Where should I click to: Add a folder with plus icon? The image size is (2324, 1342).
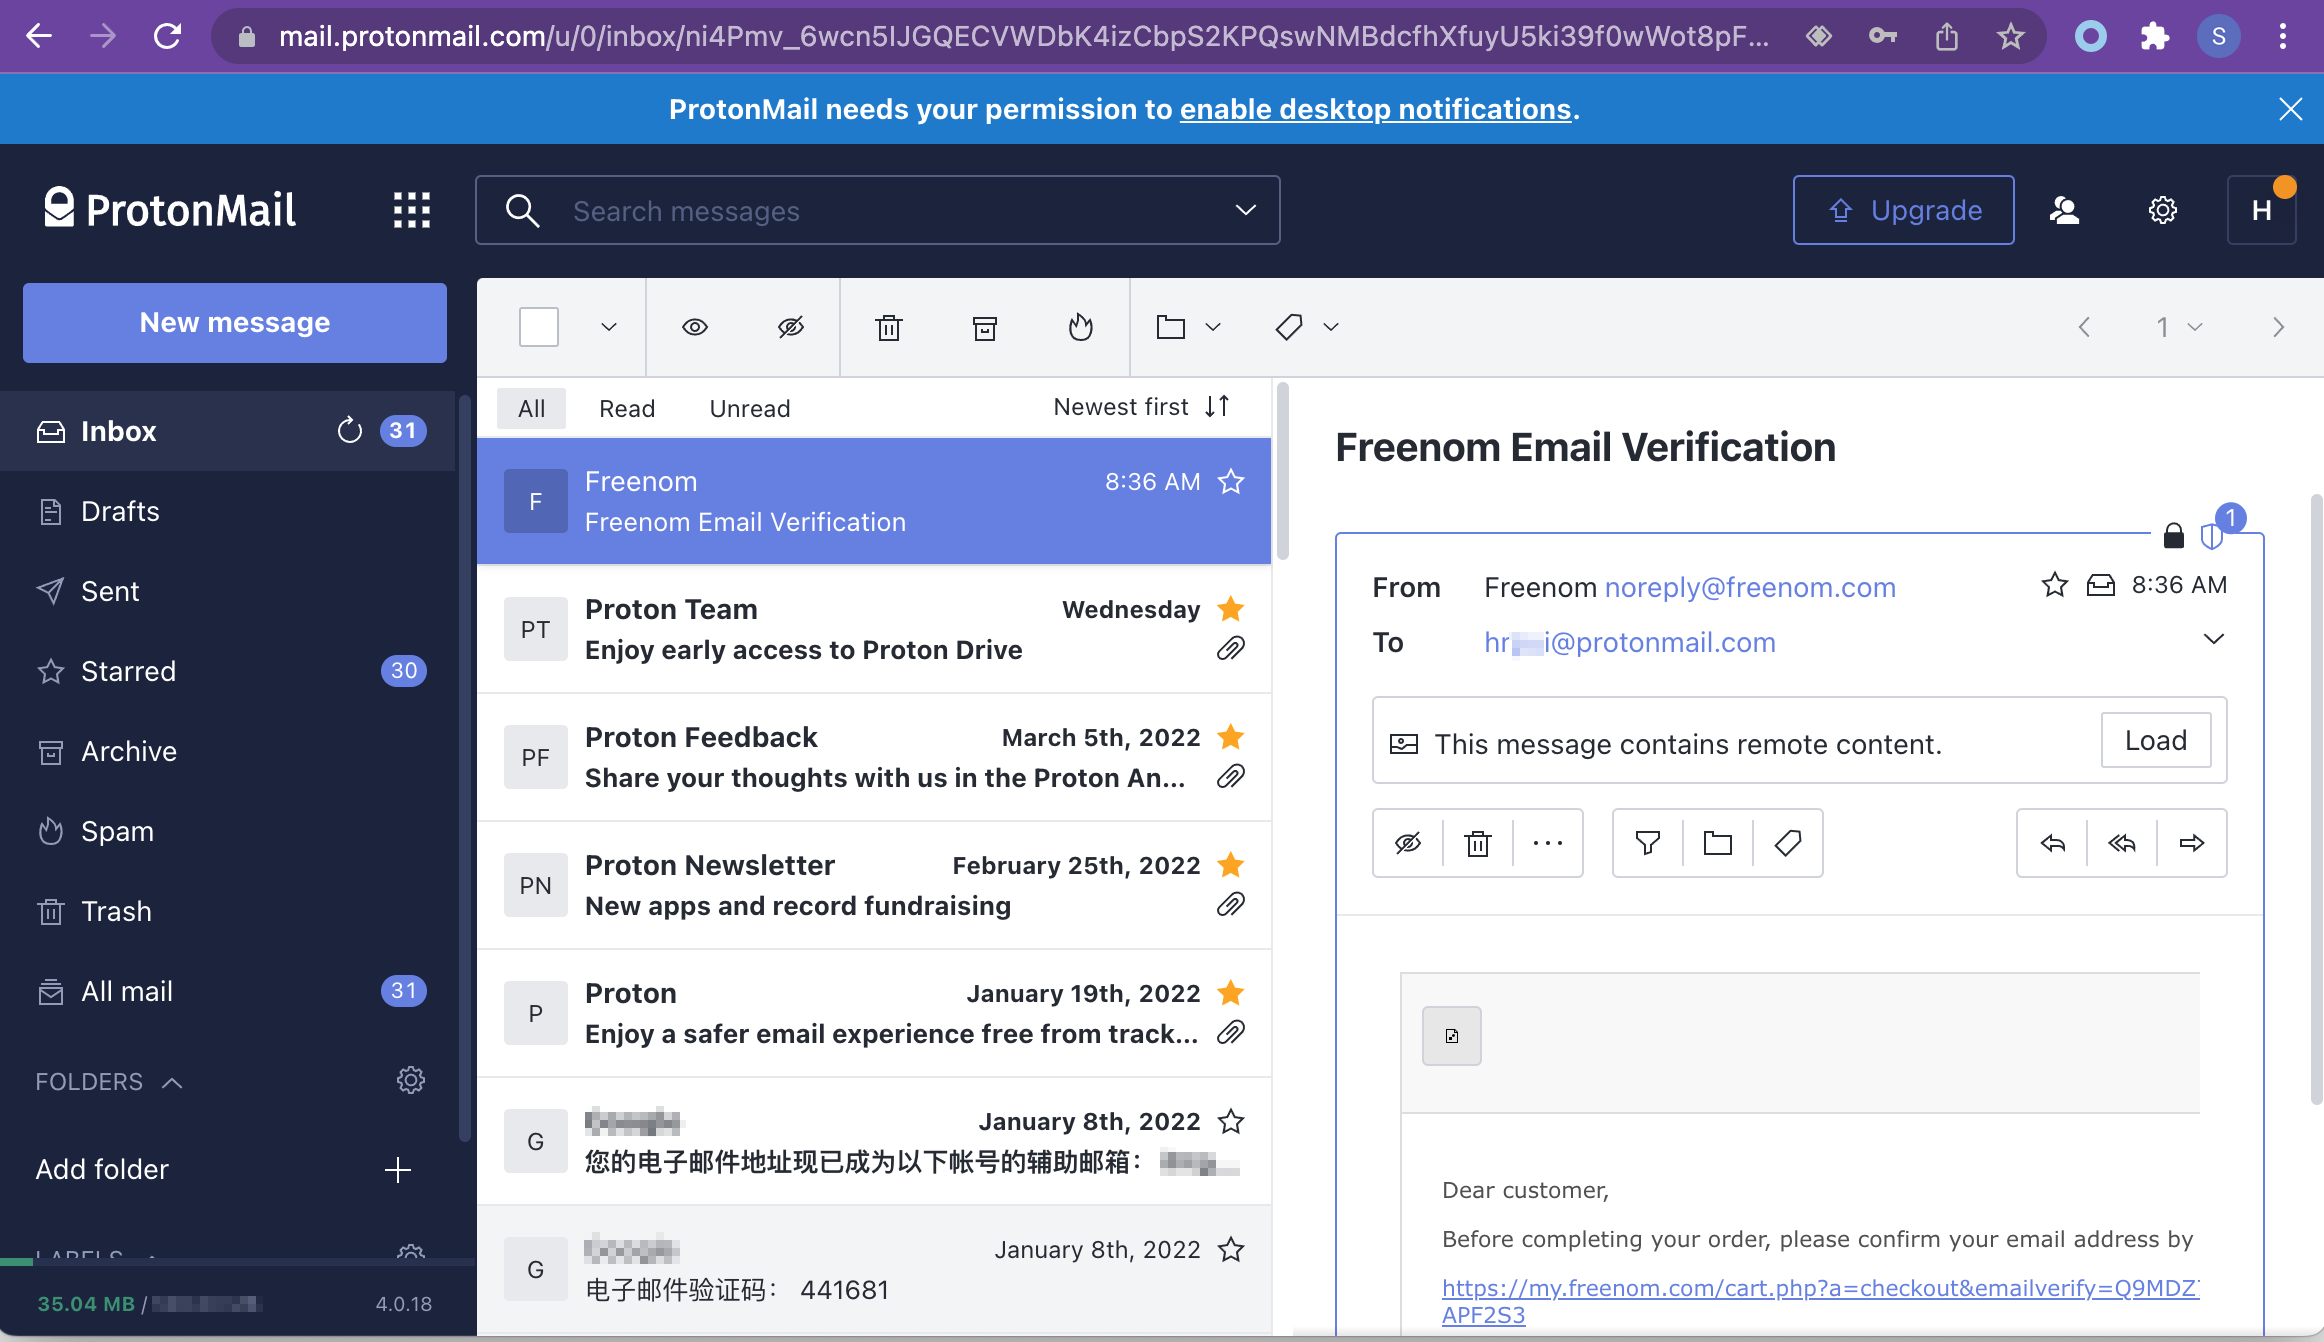[x=398, y=1170]
